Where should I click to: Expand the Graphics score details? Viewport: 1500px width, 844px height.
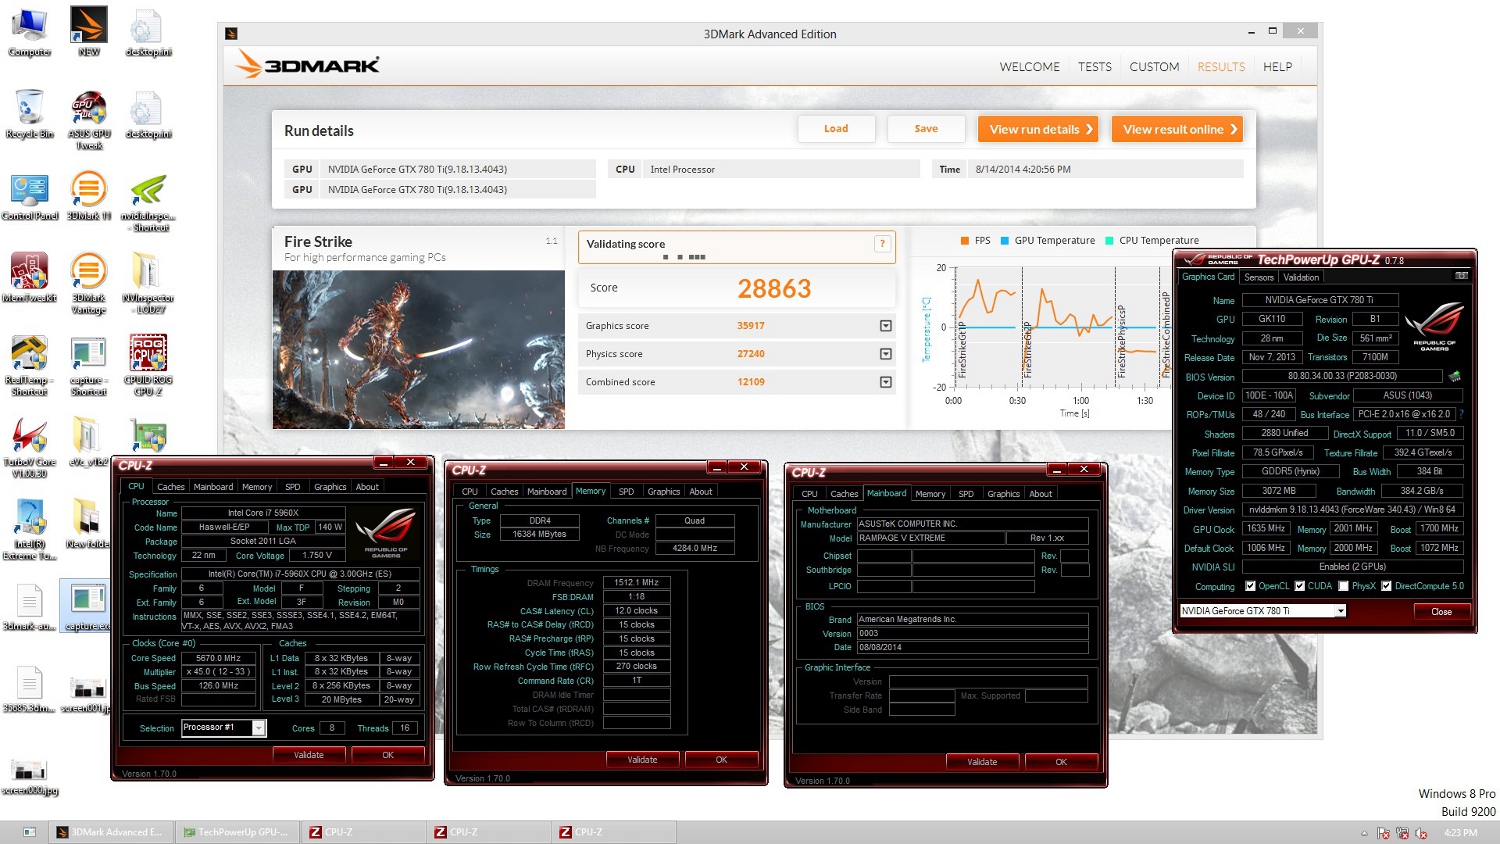[x=885, y=326]
